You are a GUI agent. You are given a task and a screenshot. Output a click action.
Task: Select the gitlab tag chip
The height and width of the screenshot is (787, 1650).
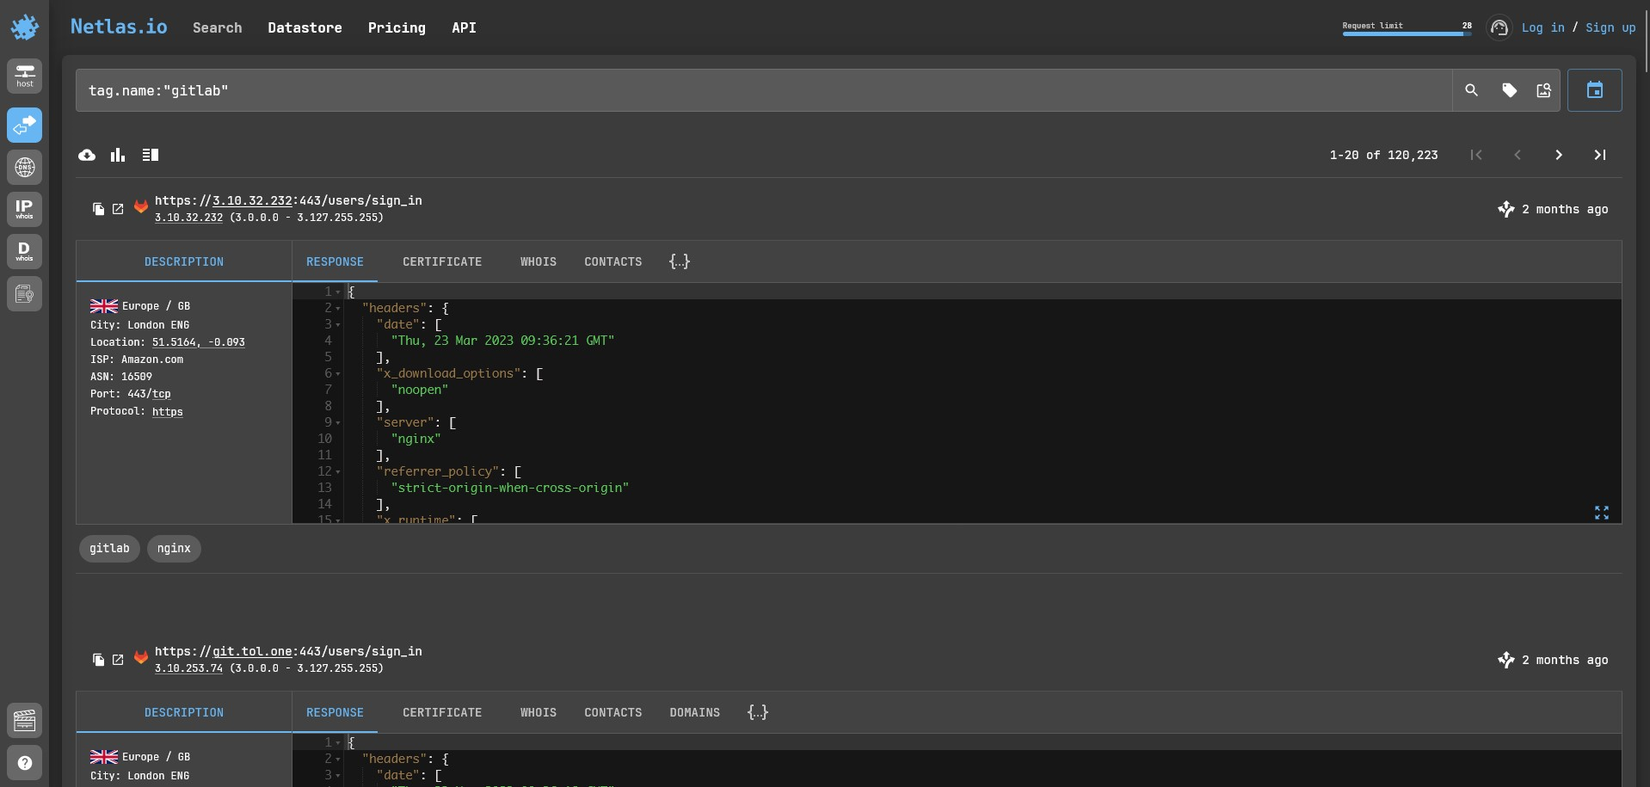(109, 548)
